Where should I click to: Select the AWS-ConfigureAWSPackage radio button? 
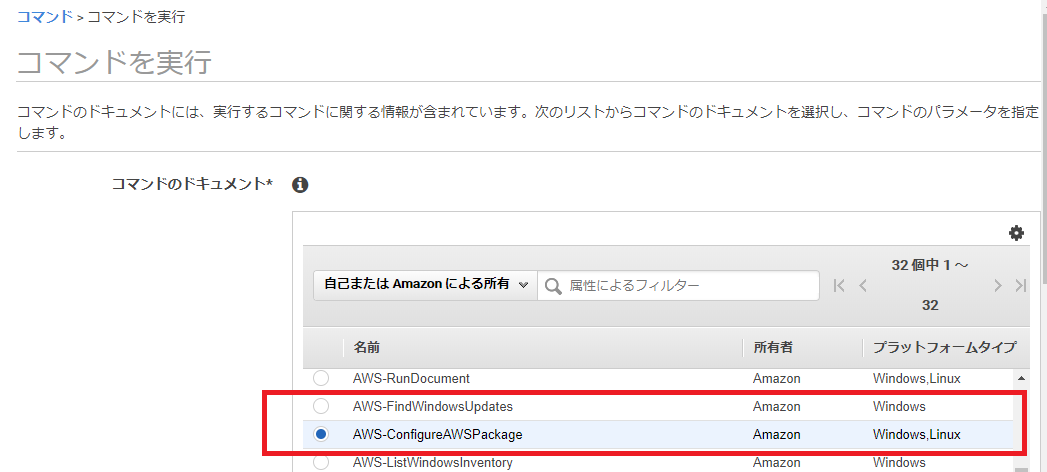coord(321,434)
